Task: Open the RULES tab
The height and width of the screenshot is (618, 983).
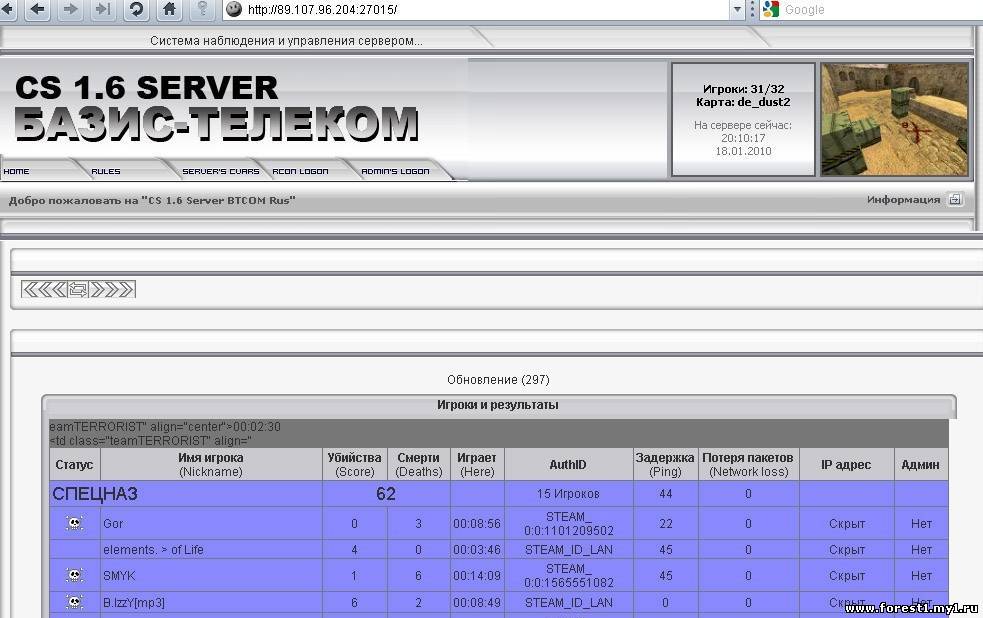Action: (x=105, y=171)
